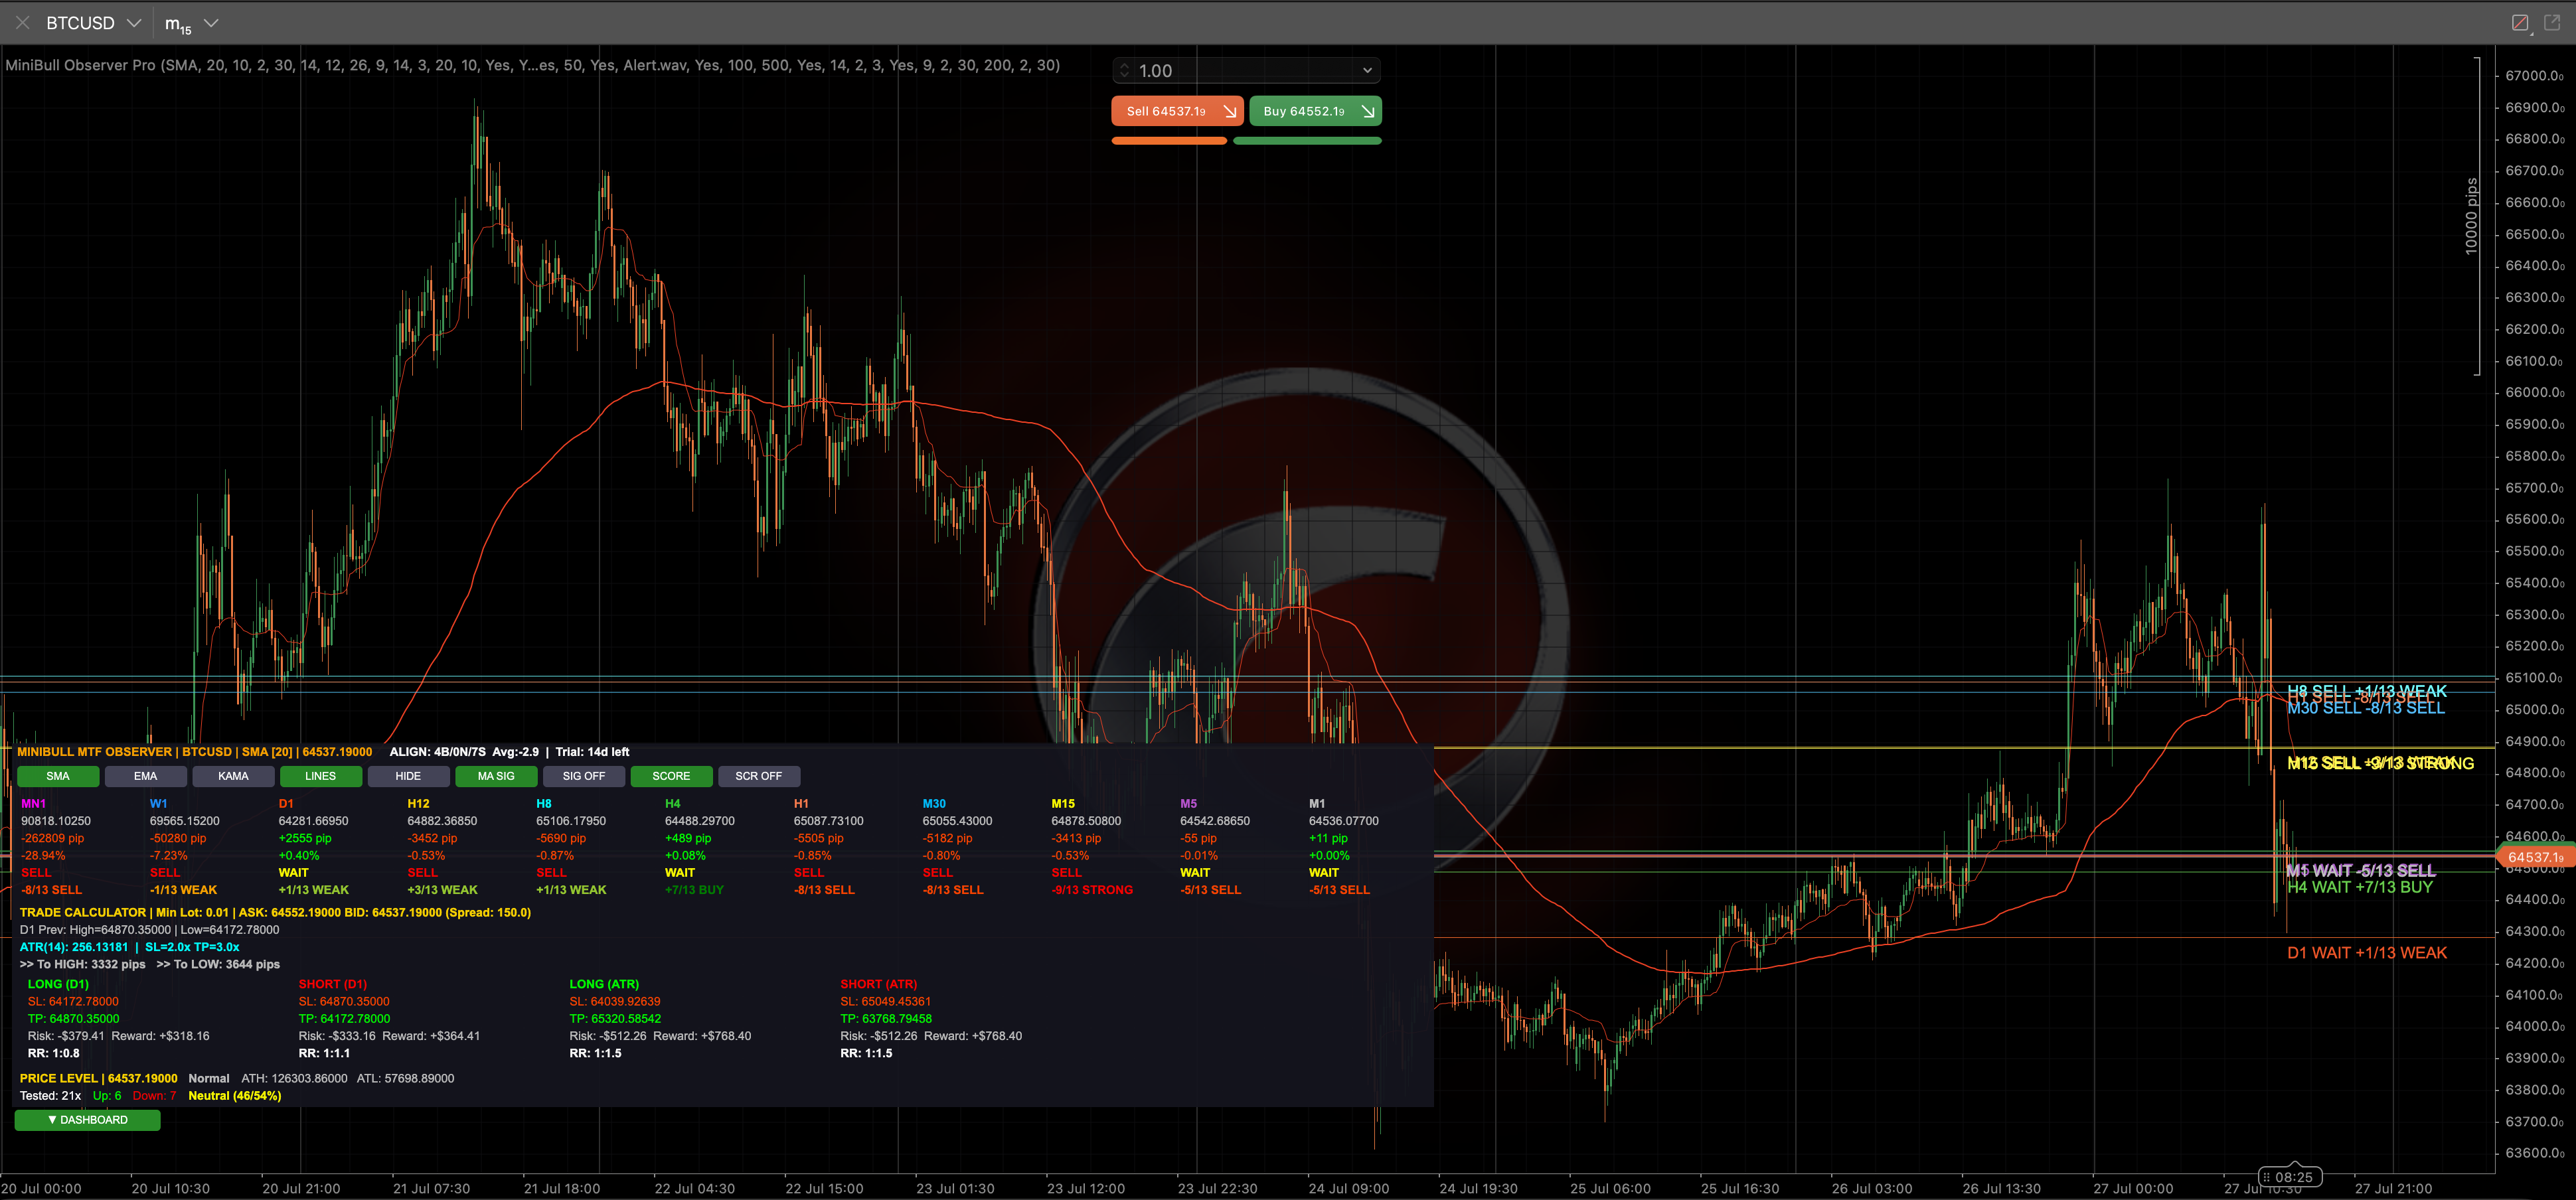Click the volume stepper arrows beside 1.00
The width and height of the screenshot is (2576, 1200).
(1125, 70)
